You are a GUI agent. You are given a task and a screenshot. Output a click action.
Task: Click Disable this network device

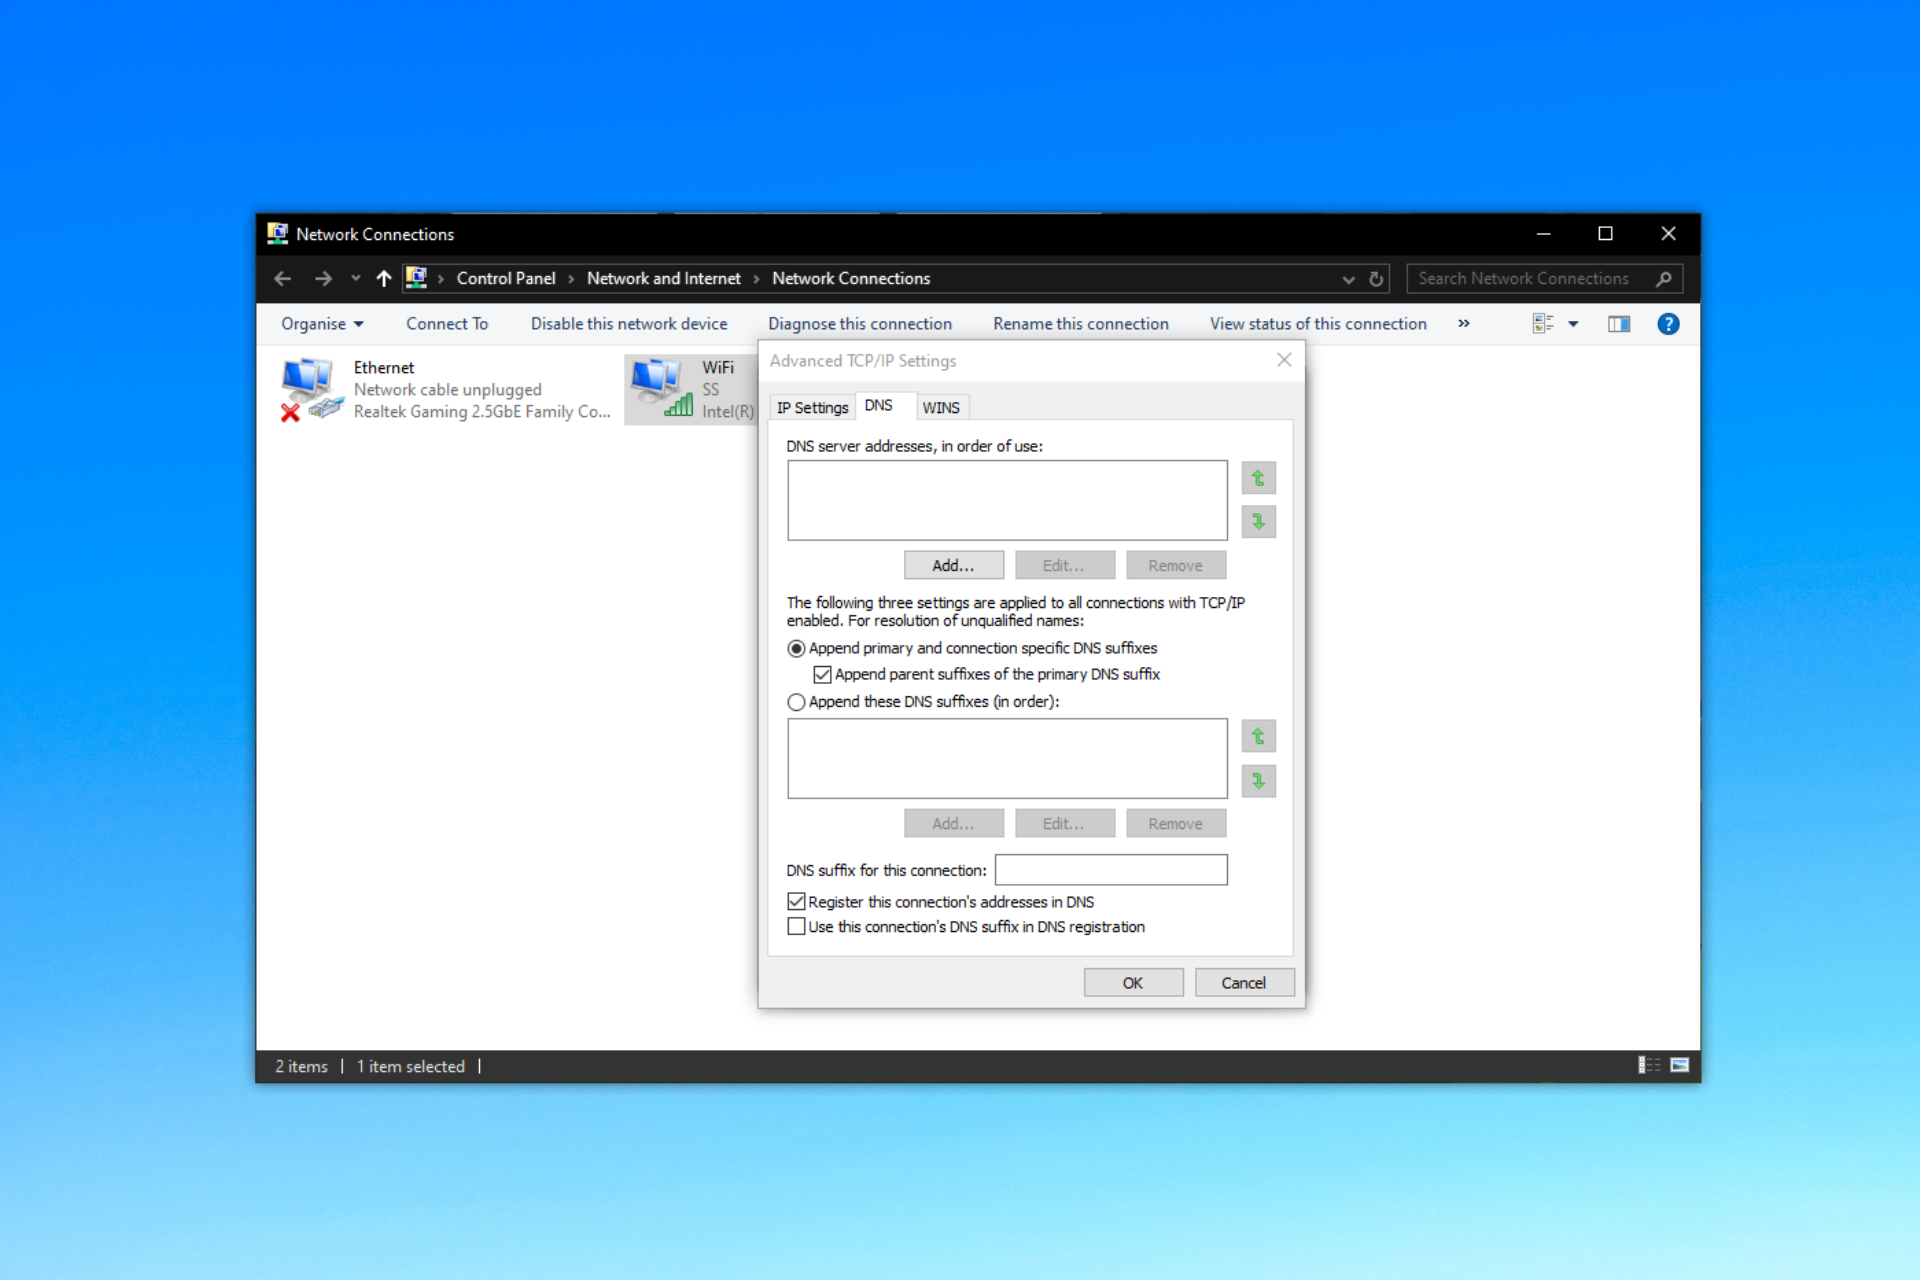[629, 324]
